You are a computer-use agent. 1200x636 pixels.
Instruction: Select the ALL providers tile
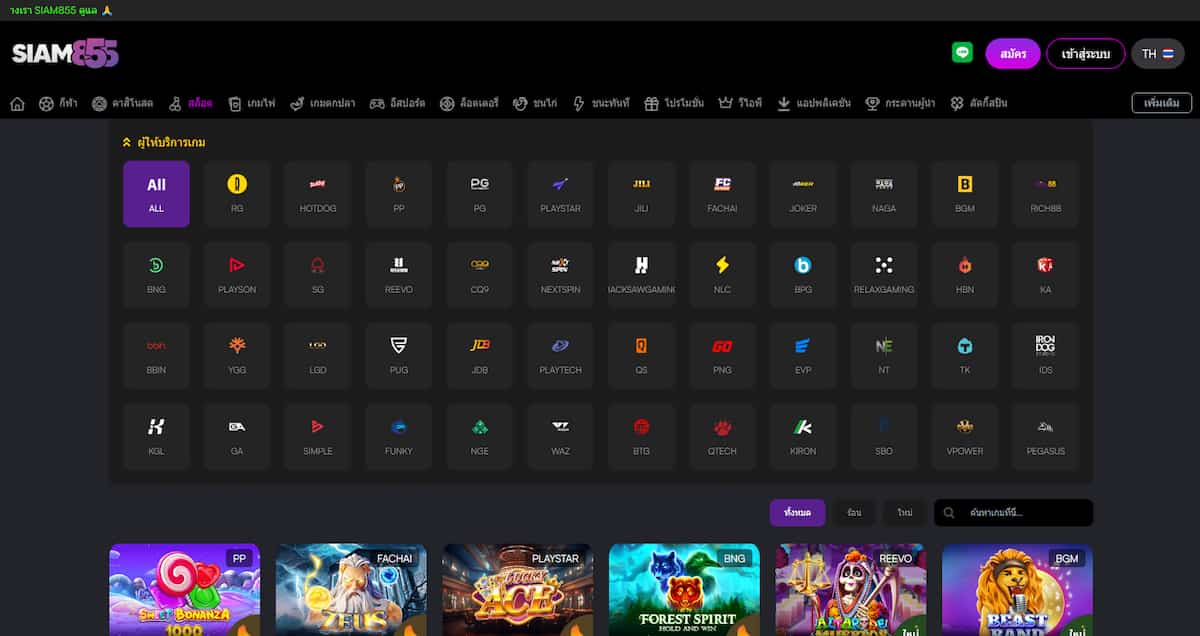pyautogui.click(x=156, y=194)
